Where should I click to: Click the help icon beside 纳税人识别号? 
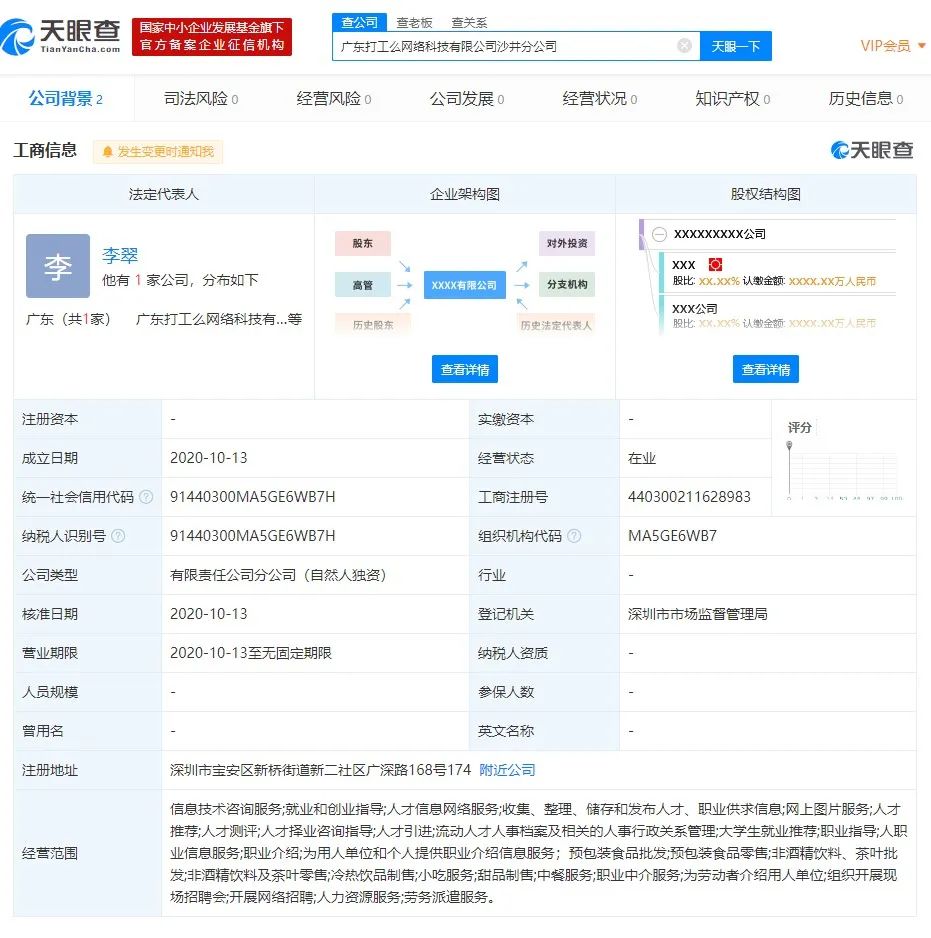pos(118,536)
